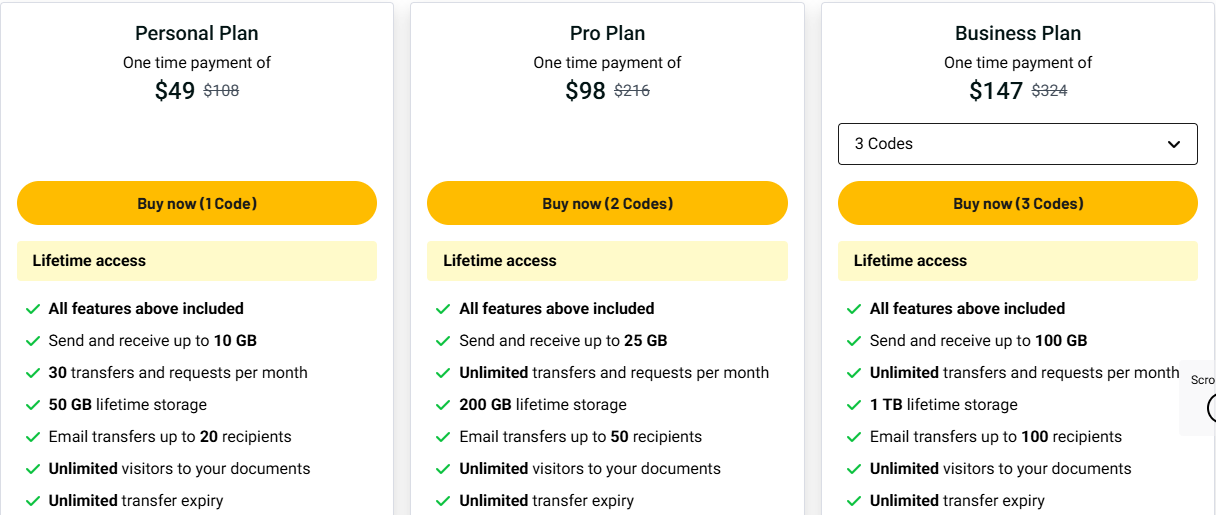1216x515 pixels.
Task: Click the dropdown chevron arrow in Business Plan
Action: pos(1174,144)
